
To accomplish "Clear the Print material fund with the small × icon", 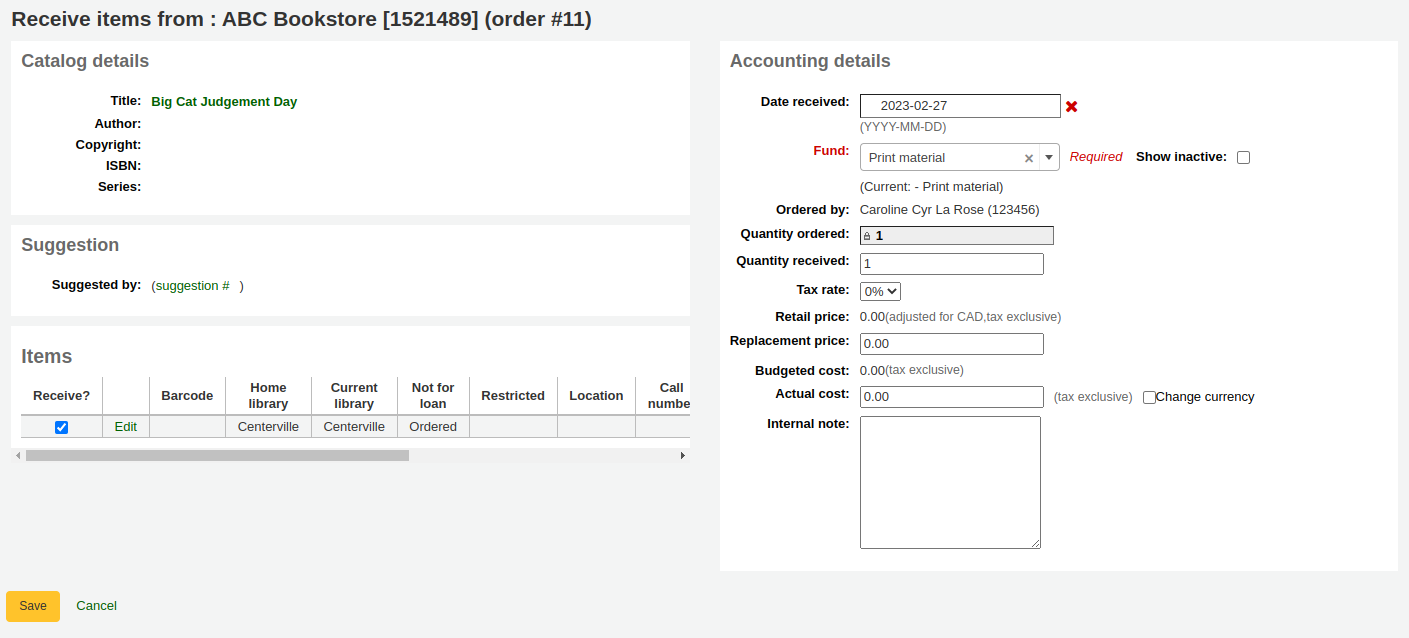I will click(1028, 157).
